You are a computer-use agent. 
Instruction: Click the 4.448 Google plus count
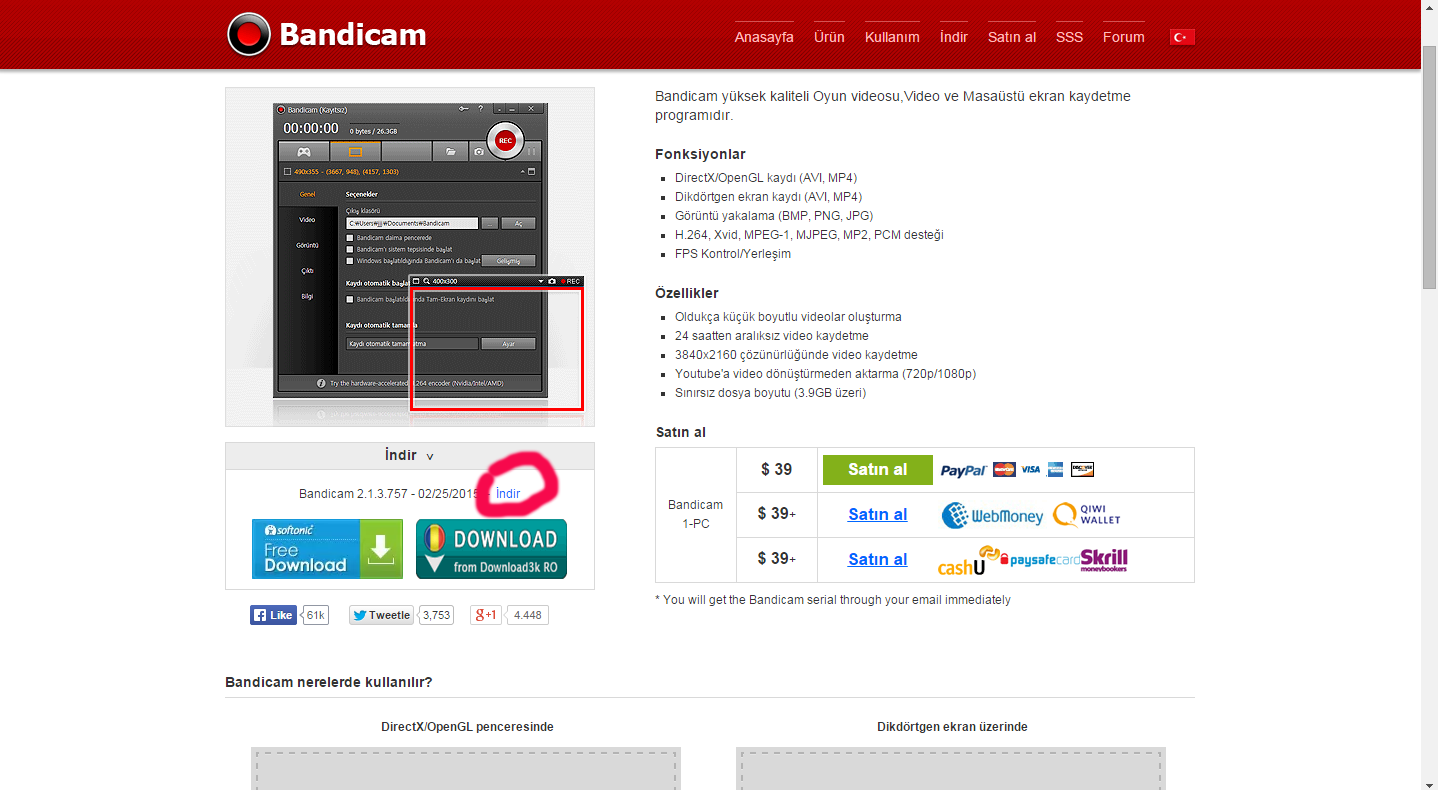[x=527, y=615]
